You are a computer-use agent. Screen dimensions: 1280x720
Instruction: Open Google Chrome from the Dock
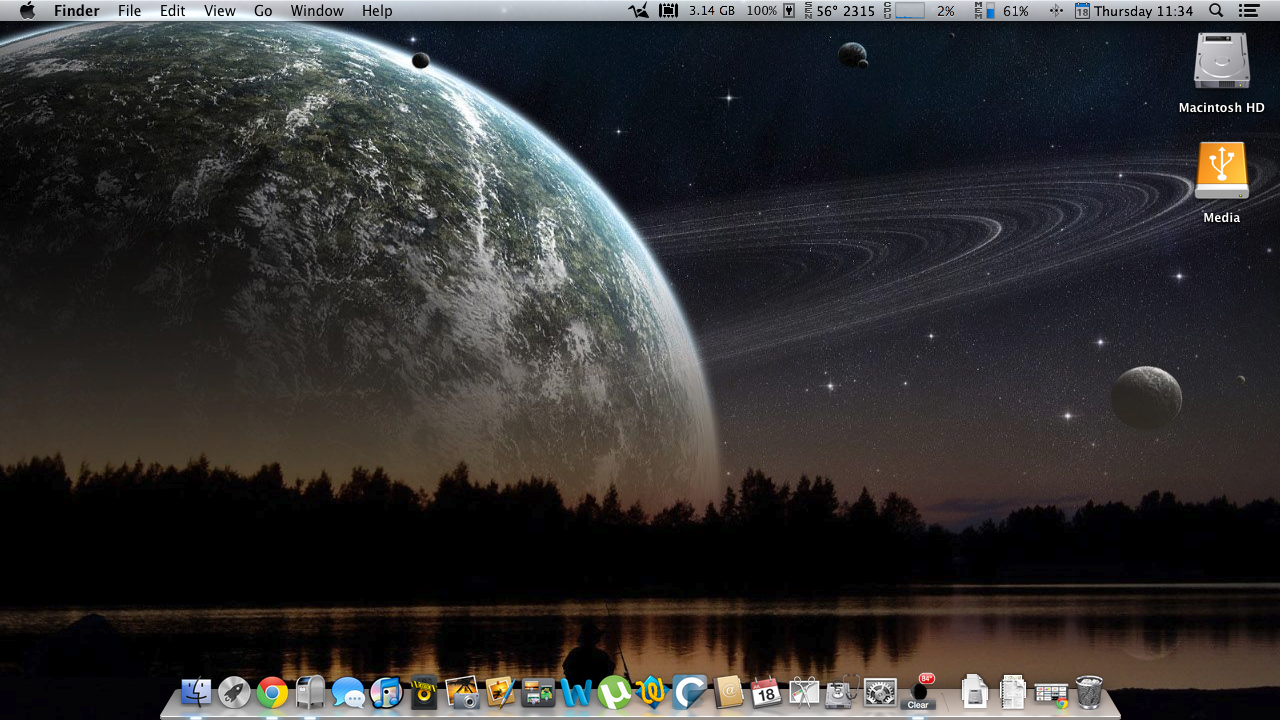click(x=272, y=692)
